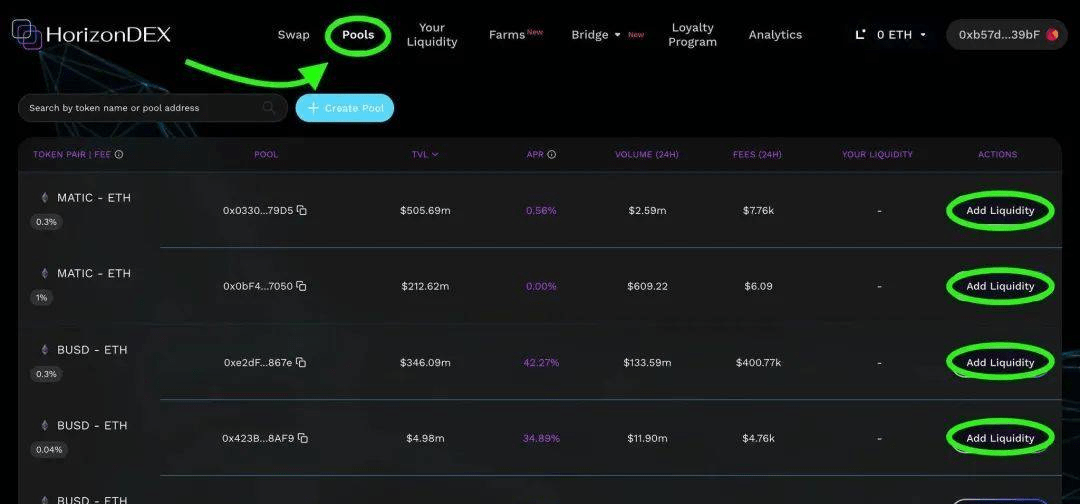
Task: Add Liquidity to MATIC - ETH 0.3% pool
Action: pos(1000,210)
